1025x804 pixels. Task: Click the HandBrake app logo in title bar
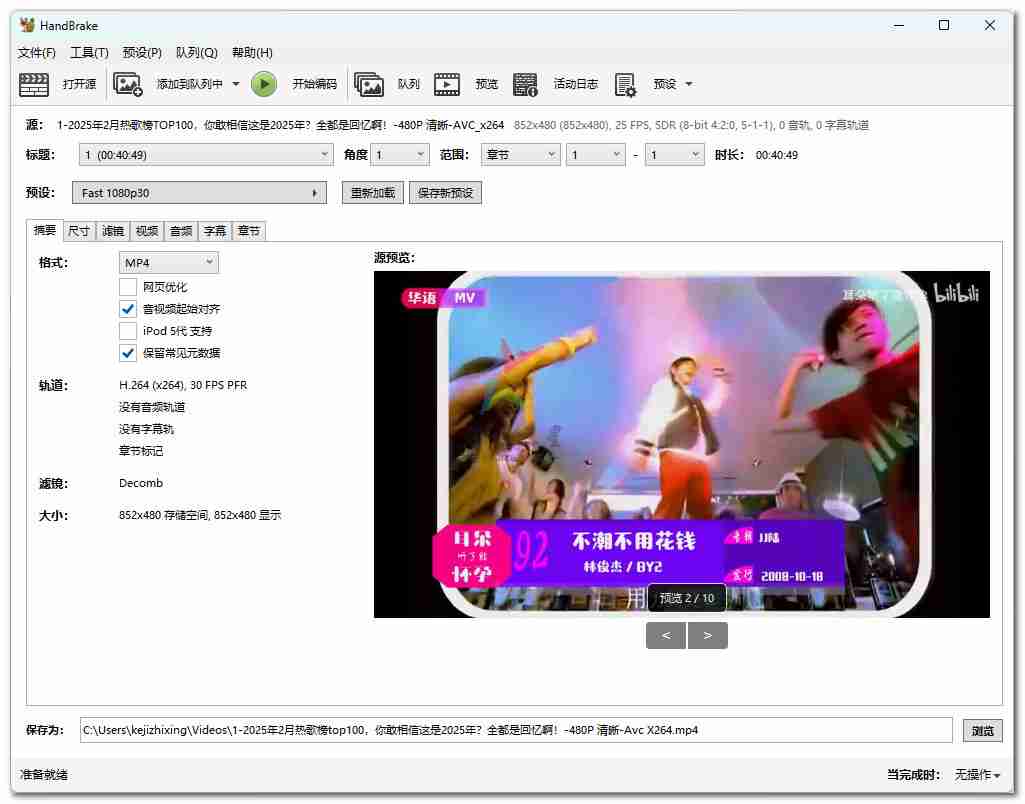coord(27,25)
